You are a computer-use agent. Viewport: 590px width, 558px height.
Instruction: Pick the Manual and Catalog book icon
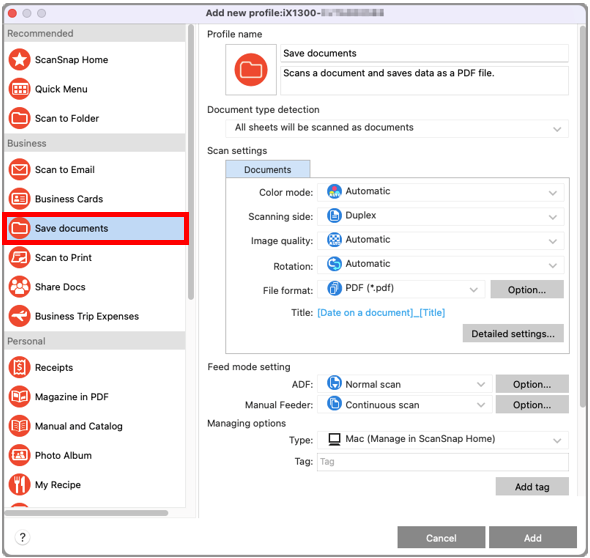coord(20,426)
